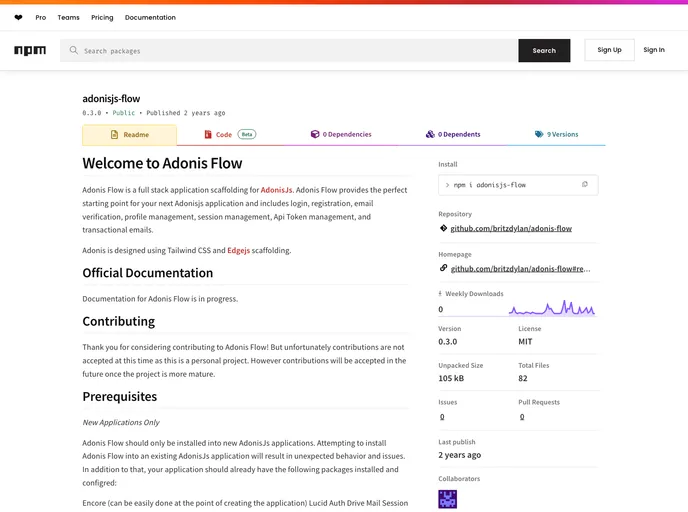This screenshot has width=688, height=512.
Task: Switch to the Readme tab
Action: tap(129, 135)
